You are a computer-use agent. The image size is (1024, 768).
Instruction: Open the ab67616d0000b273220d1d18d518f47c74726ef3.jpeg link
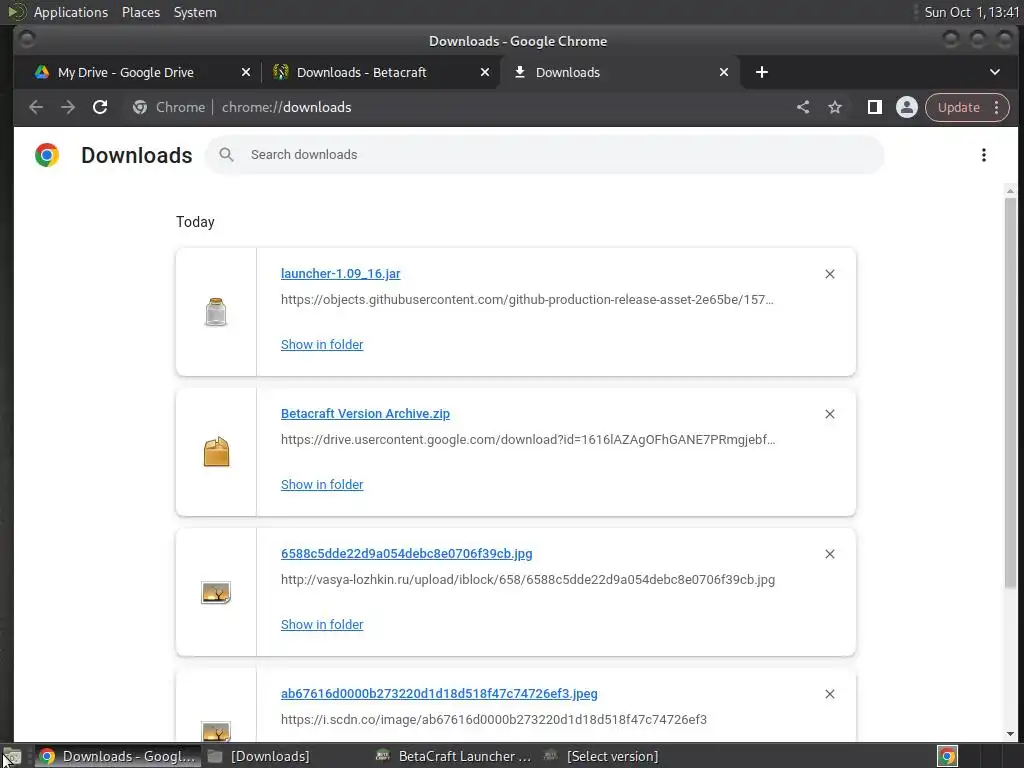439,694
